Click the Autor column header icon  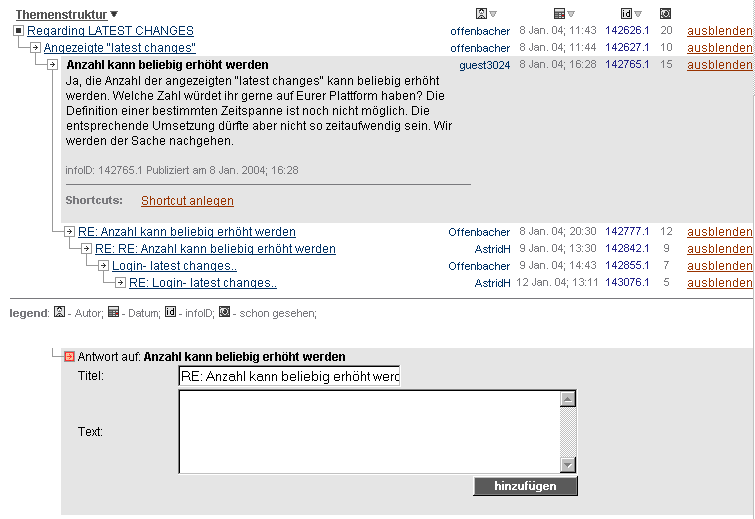pos(481,14)
